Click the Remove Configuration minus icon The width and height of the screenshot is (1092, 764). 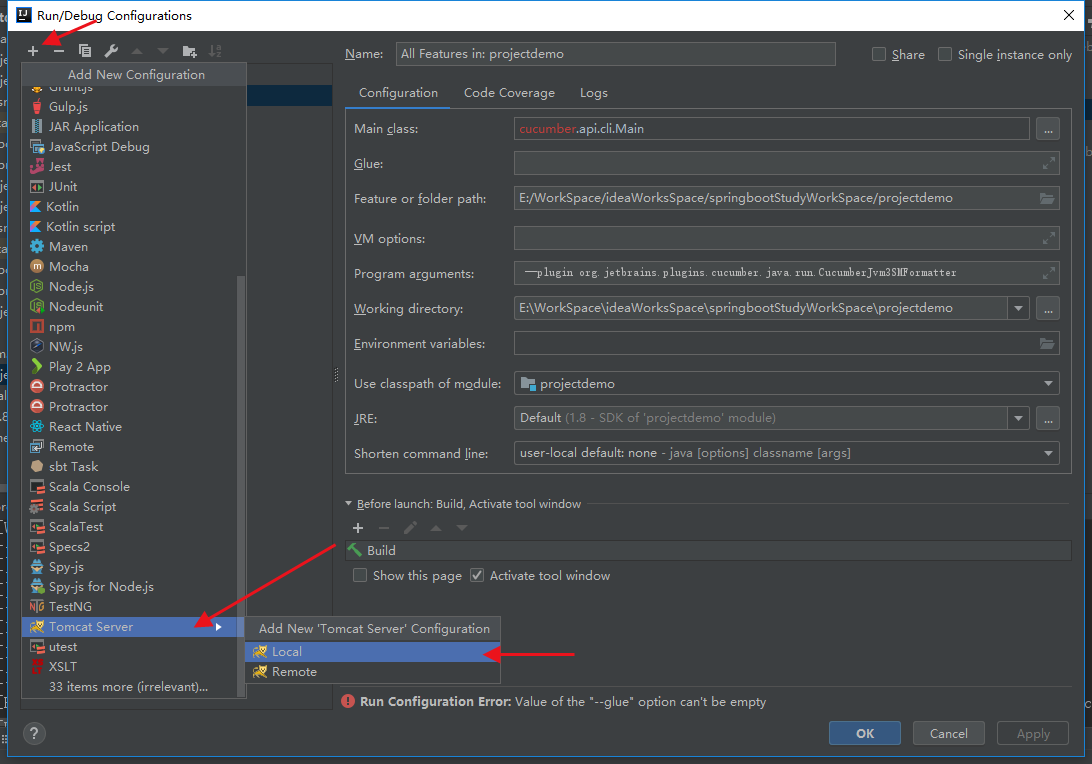[x=58, y=51]
